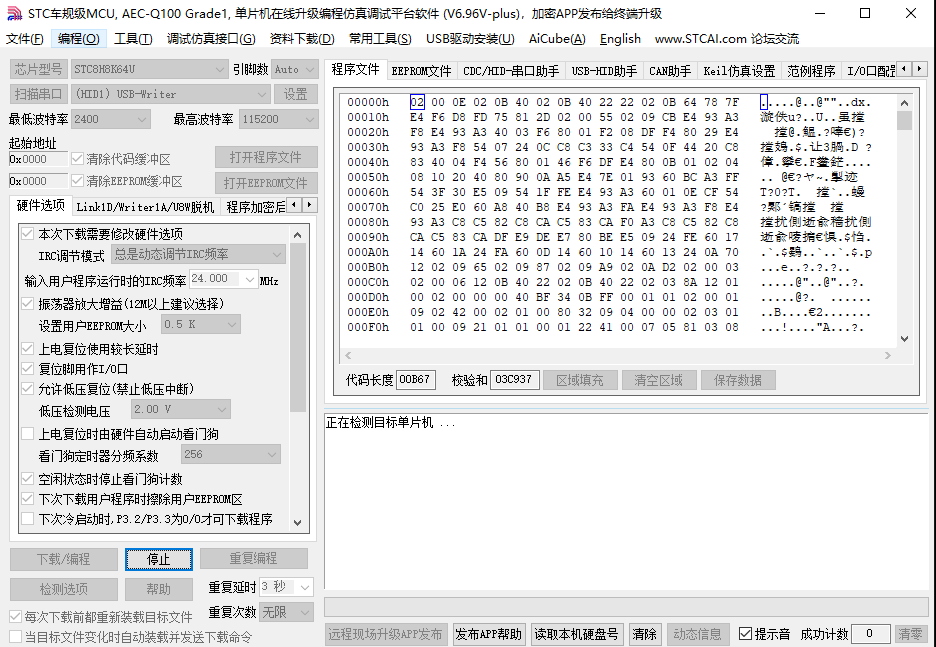Toggle 每次下载前都重新装载目标文件
The width and height of the screenshot is (936, 647).
tap(16, 617)
